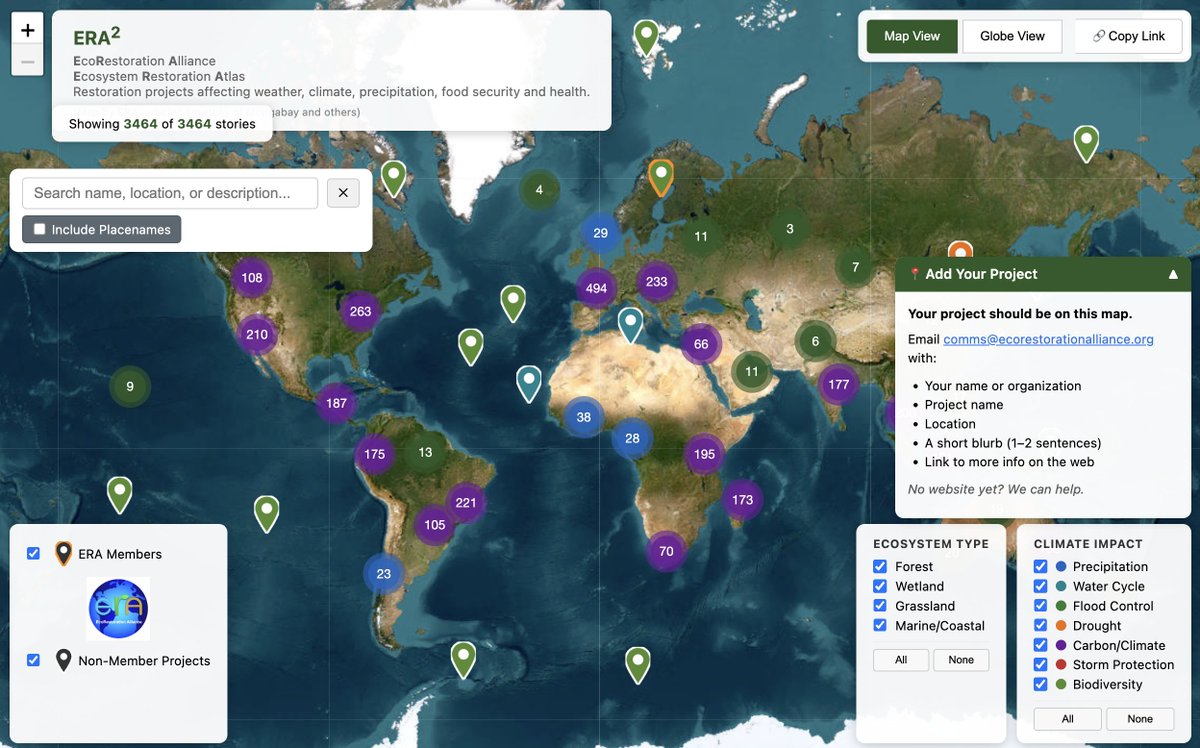Open the cluster marker labeled 187
Viewport: 1200px width, 748px height.
tap(336, 403)
